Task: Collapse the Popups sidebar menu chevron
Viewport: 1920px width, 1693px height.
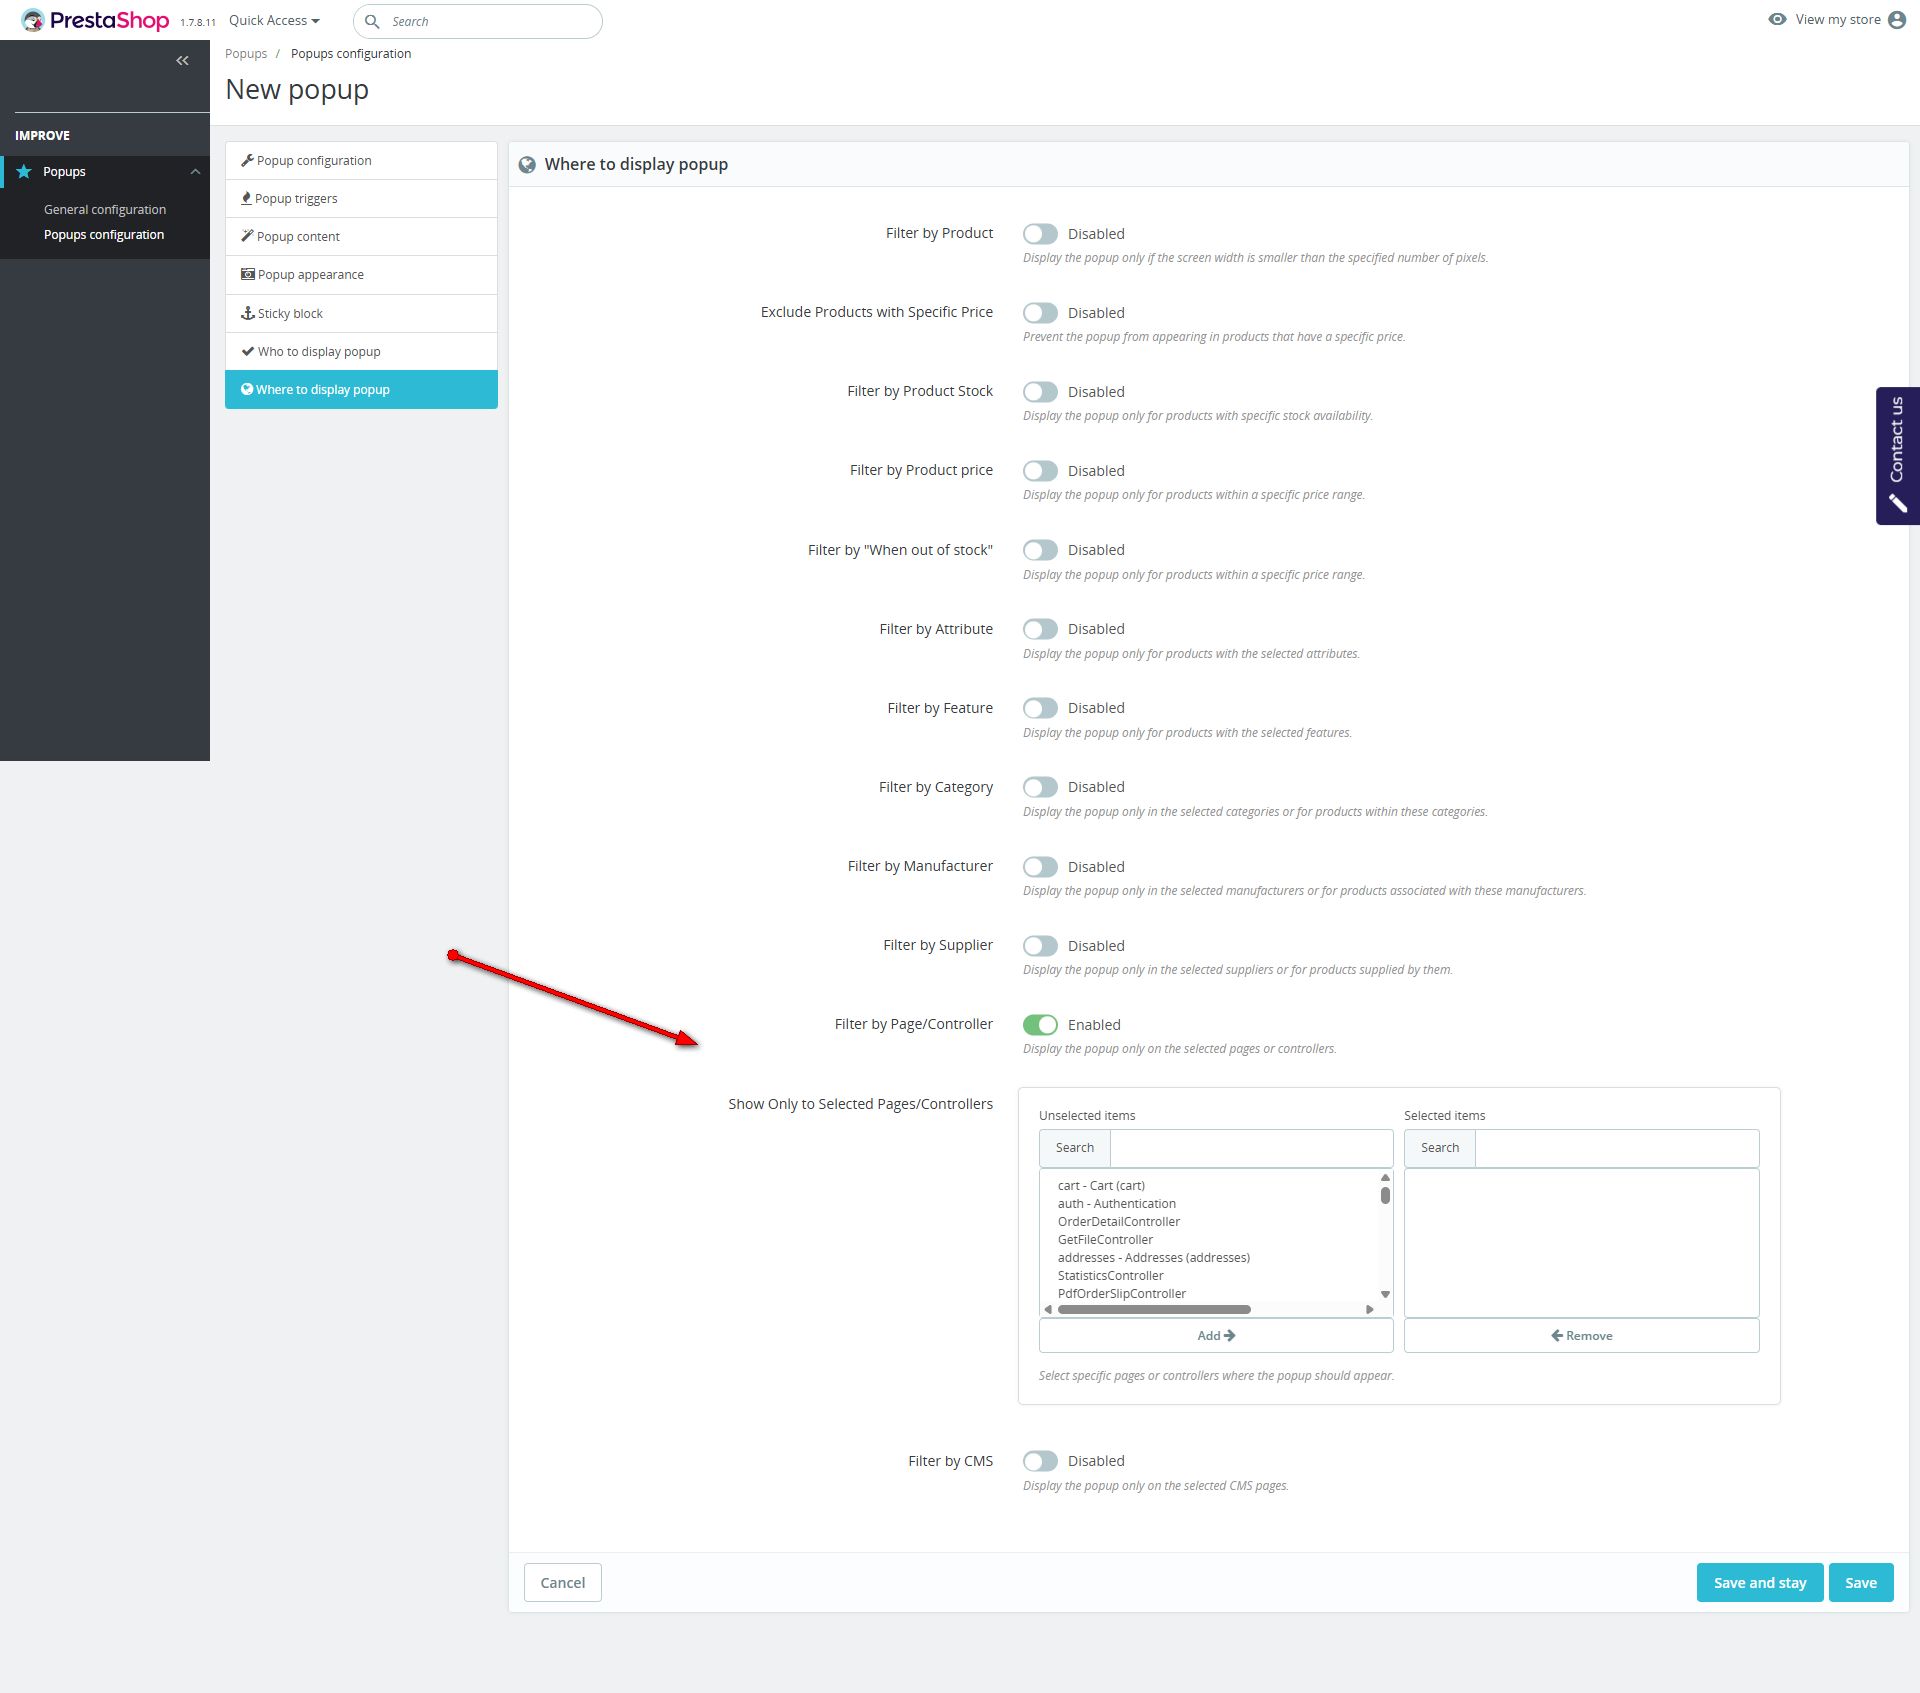Action: [x=195, y=172]
